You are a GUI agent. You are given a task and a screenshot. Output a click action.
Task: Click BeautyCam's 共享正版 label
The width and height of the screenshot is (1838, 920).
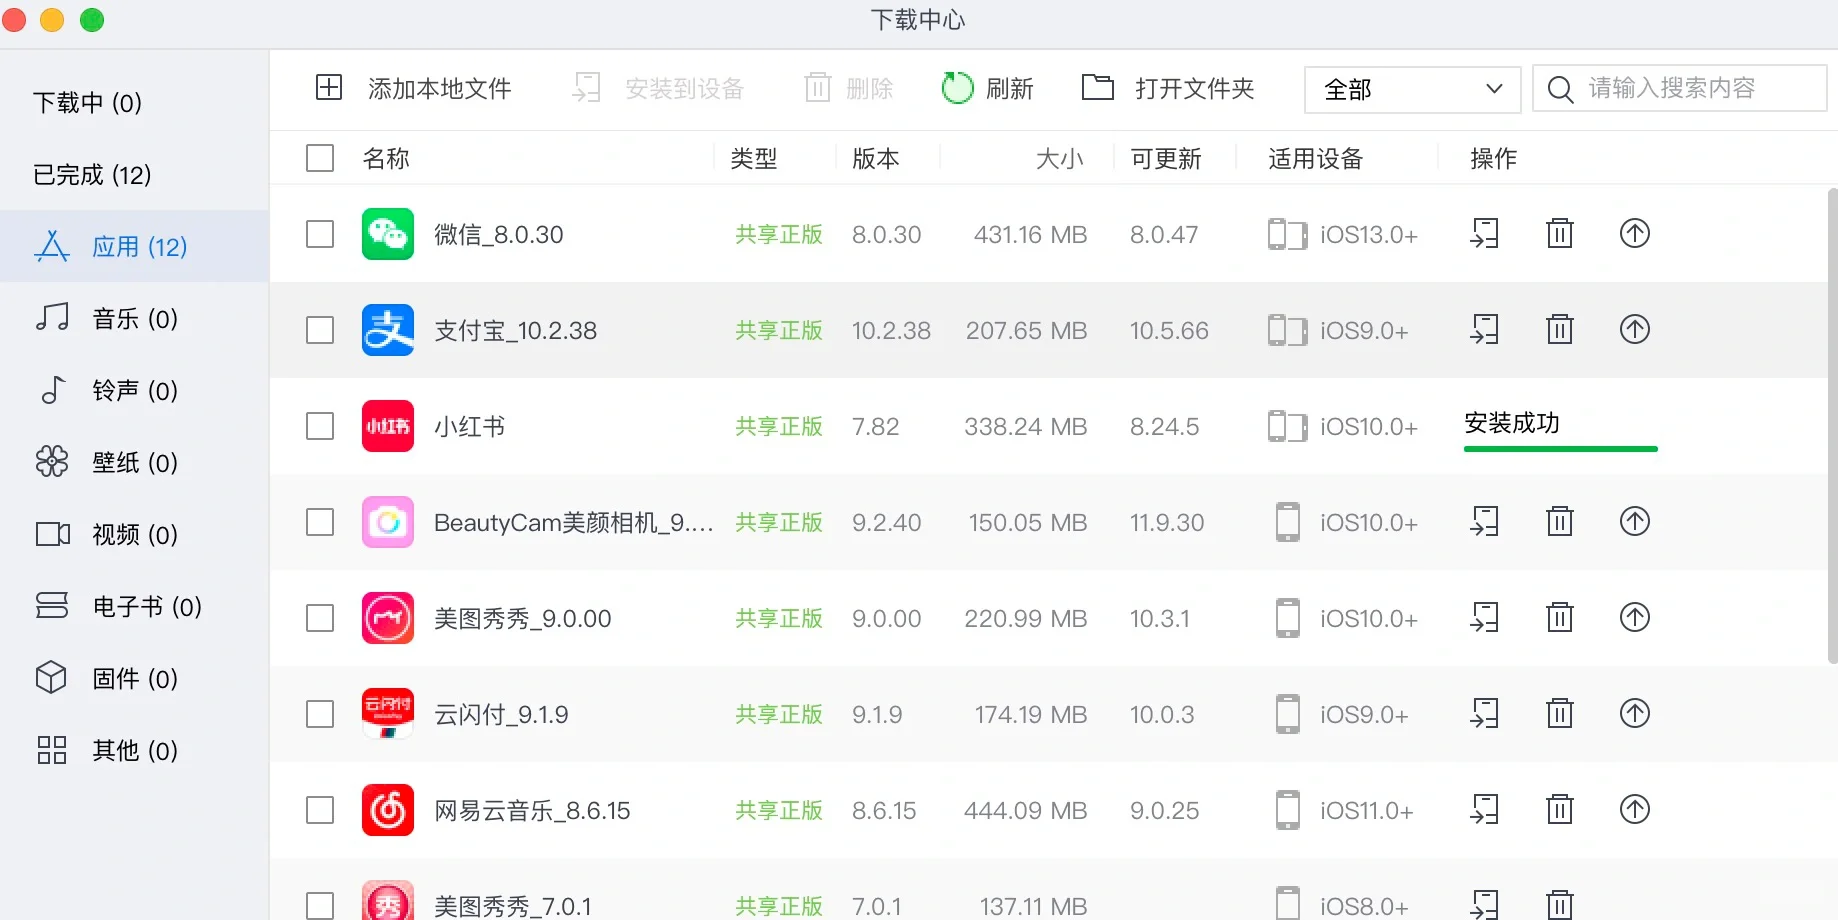778,521
